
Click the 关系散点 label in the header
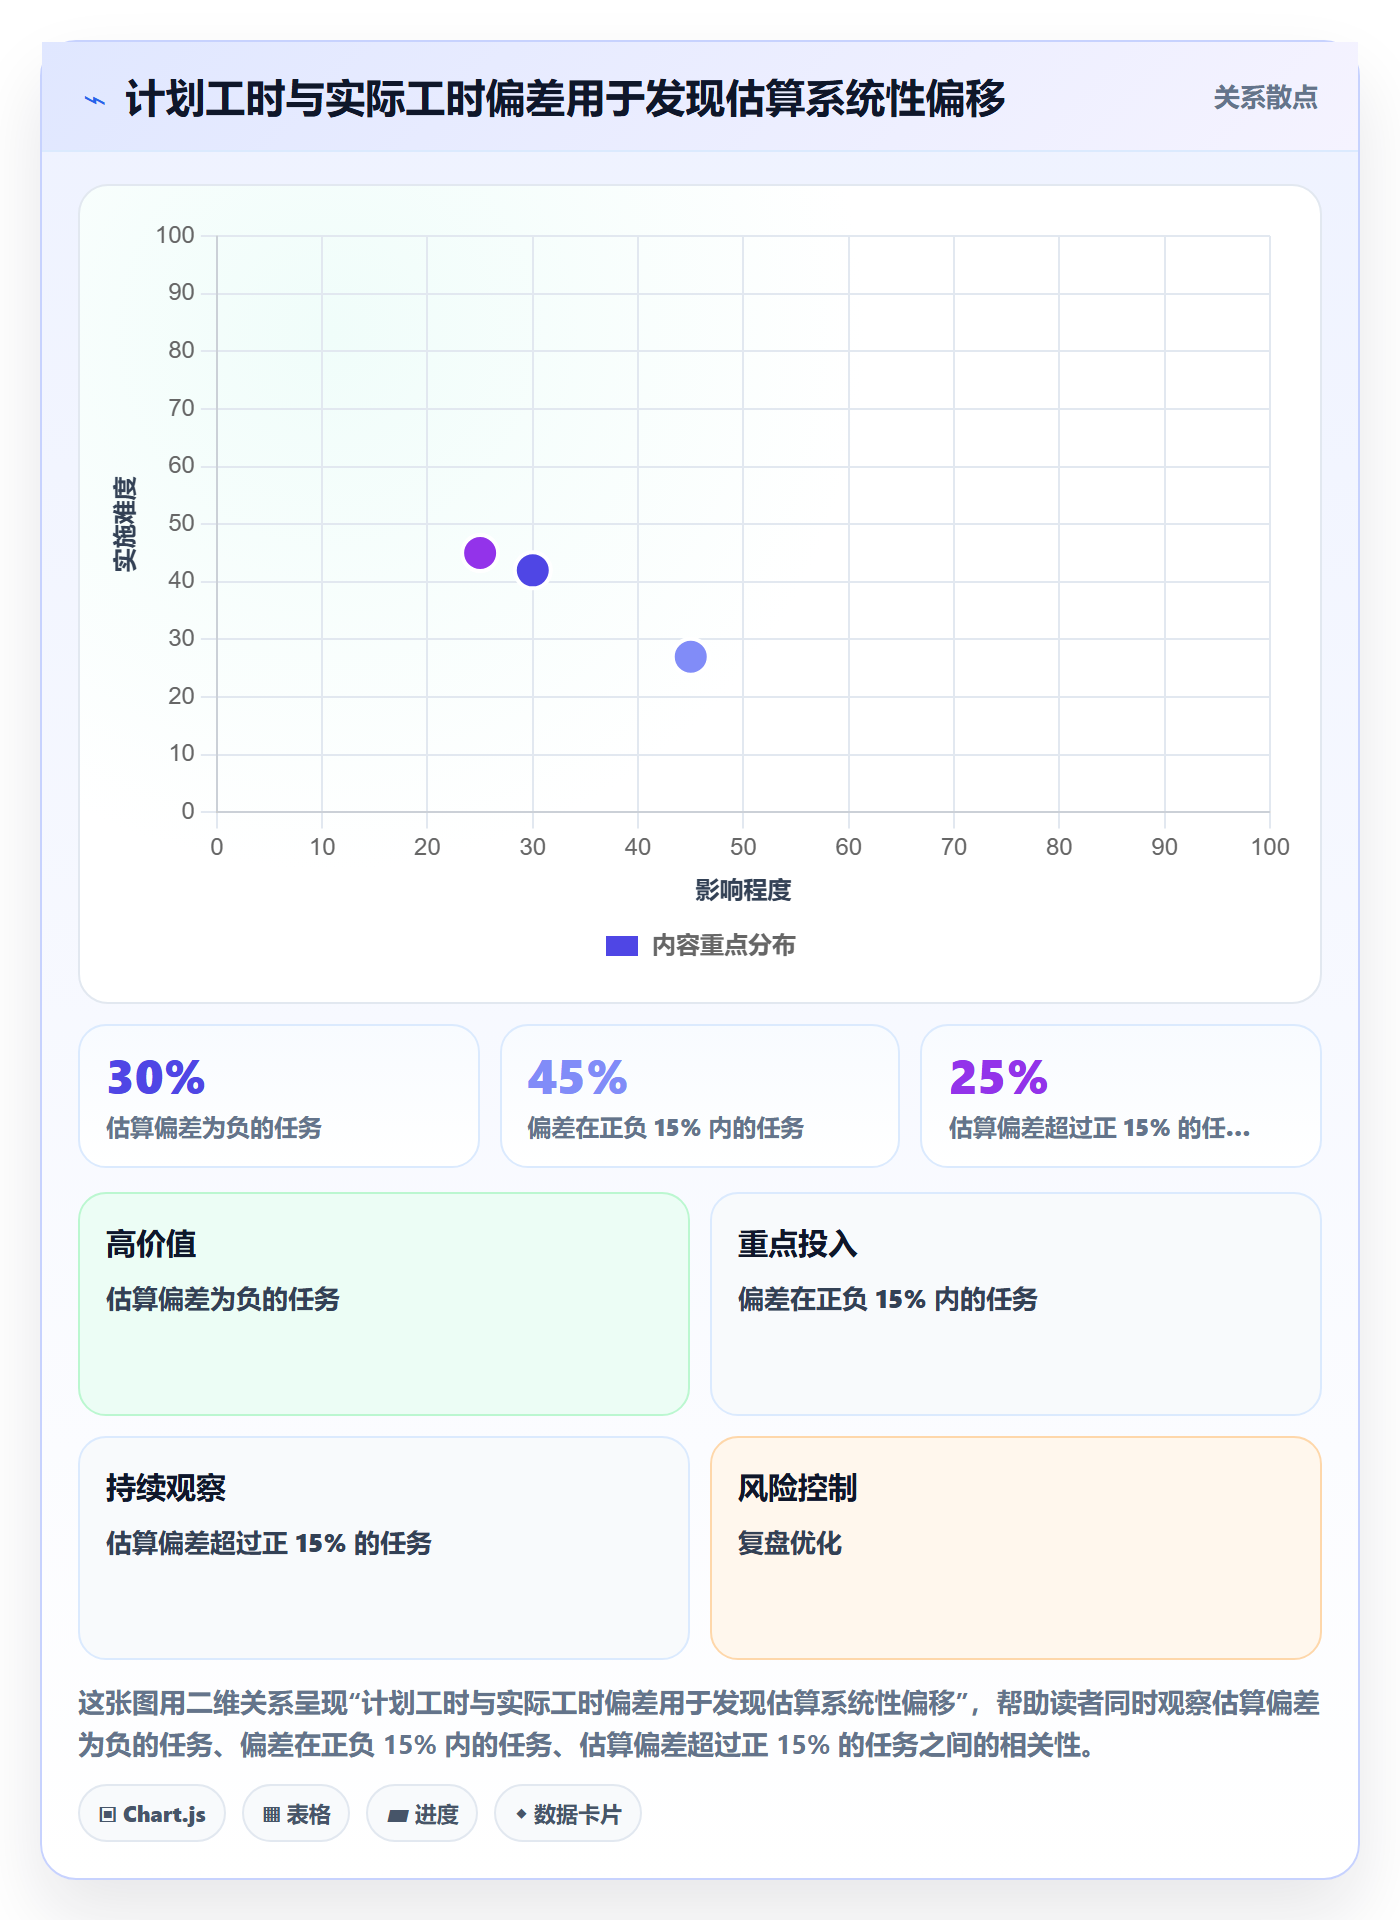click(x=1265, y=98)
